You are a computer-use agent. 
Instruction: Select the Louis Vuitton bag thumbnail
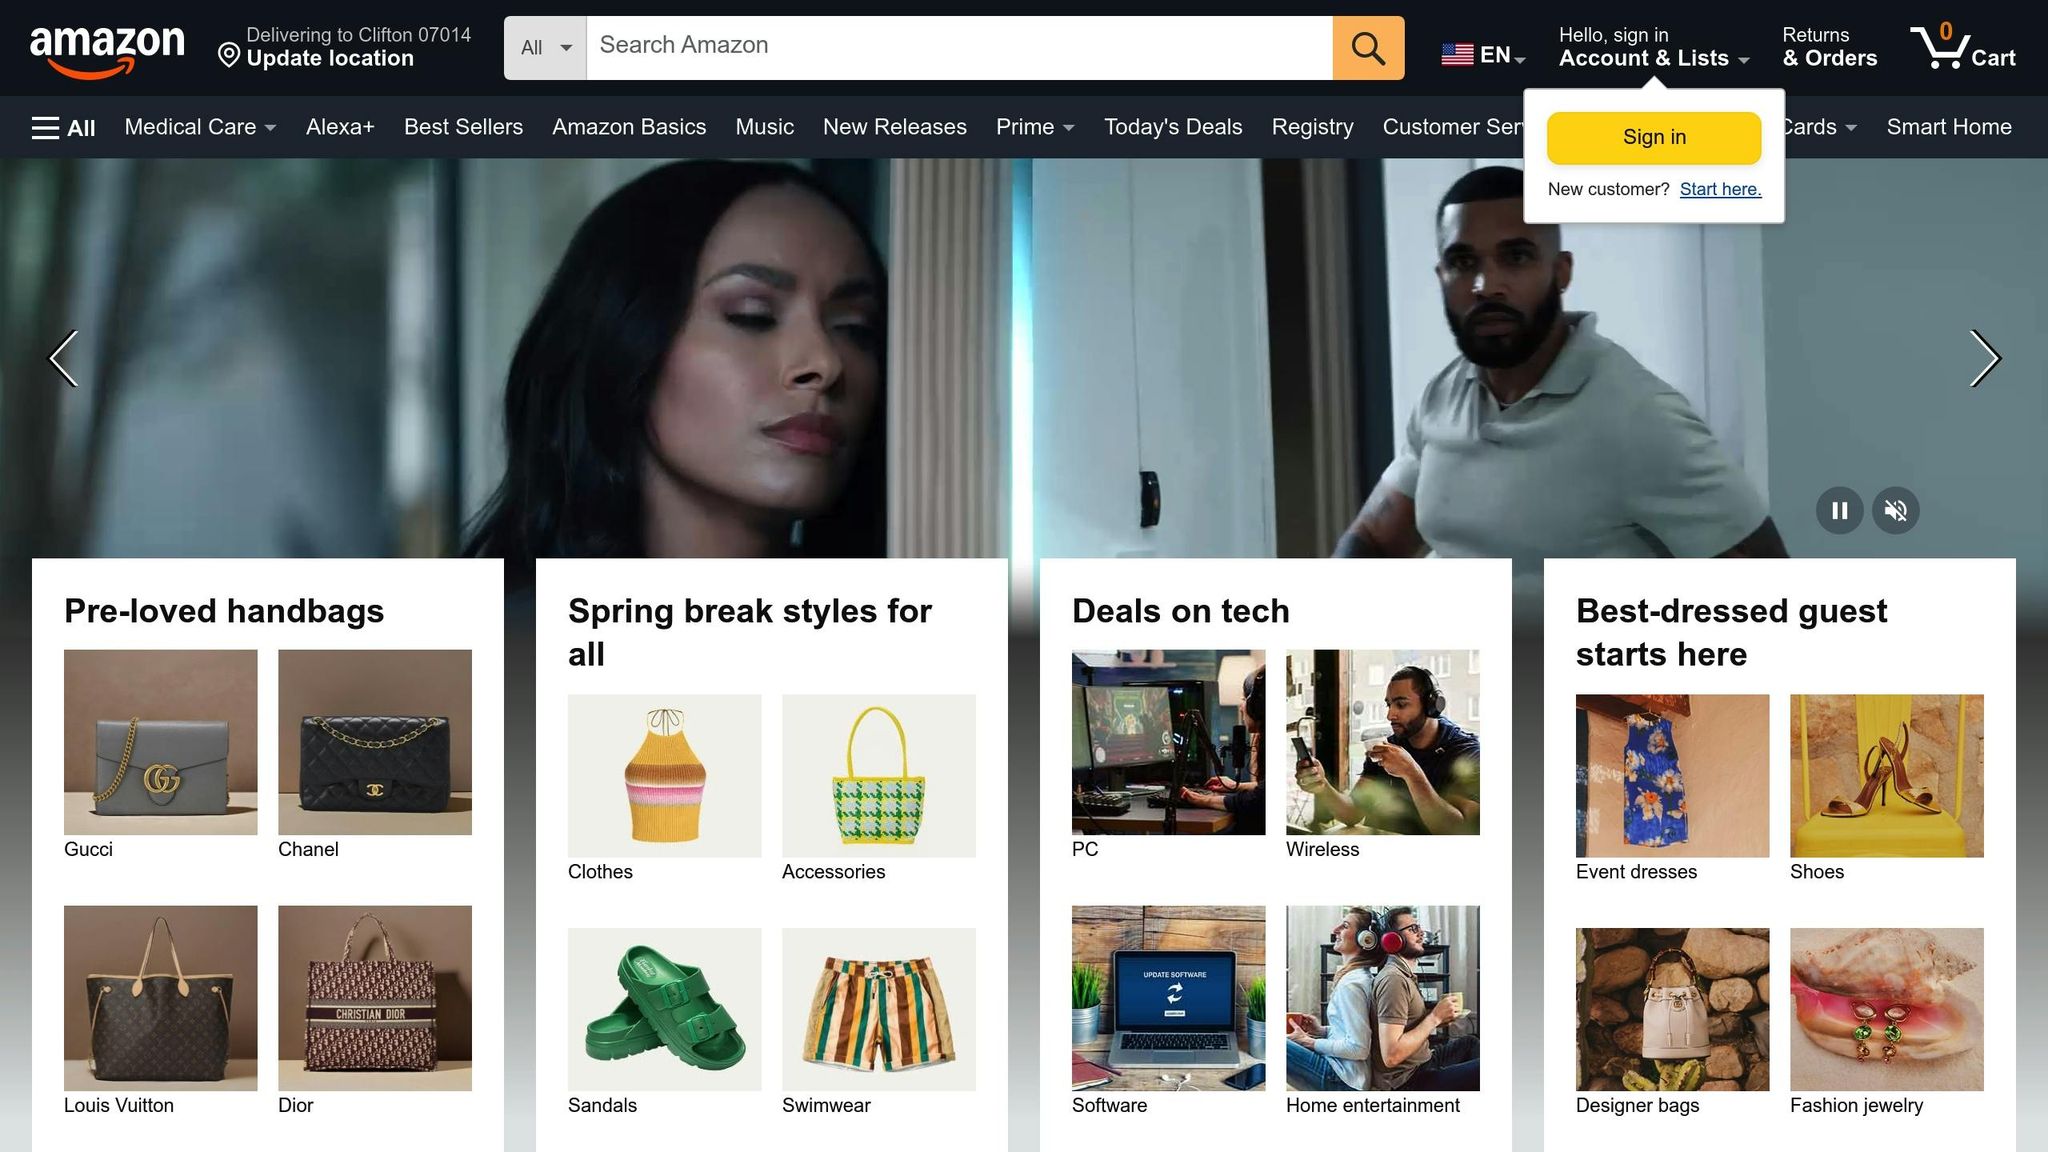point(161,998)
